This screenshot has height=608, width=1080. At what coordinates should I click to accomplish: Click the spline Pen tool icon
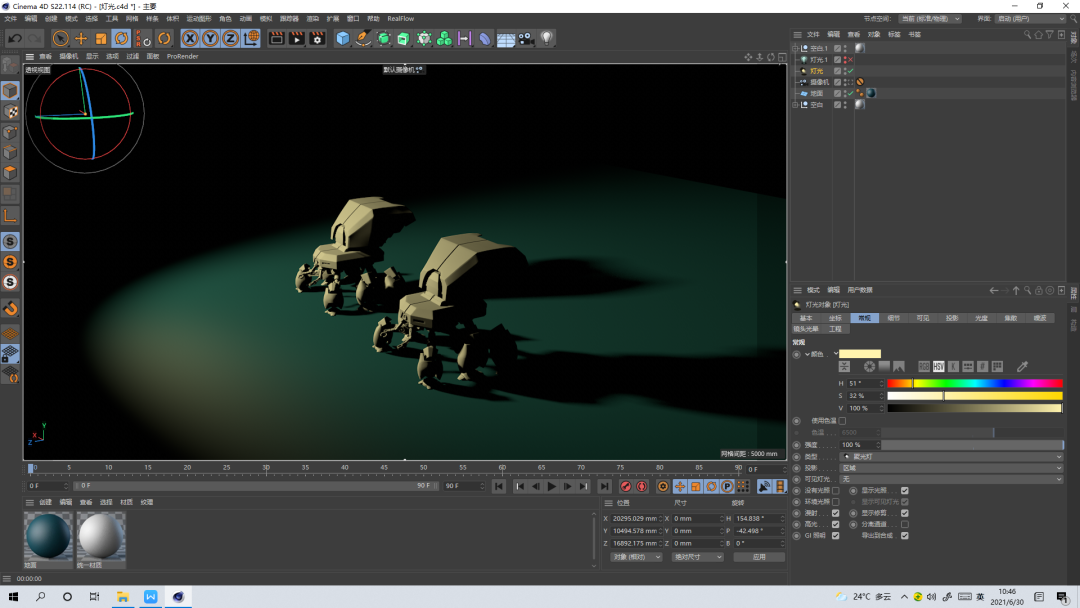coord(363,39)
